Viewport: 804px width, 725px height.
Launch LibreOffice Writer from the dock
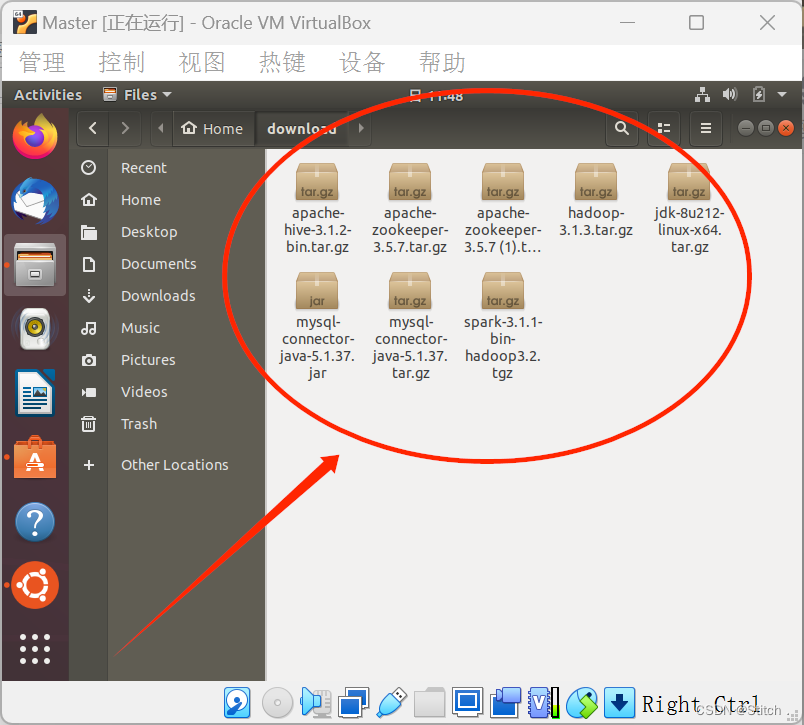pyautogui.click(x=35, y=392)
